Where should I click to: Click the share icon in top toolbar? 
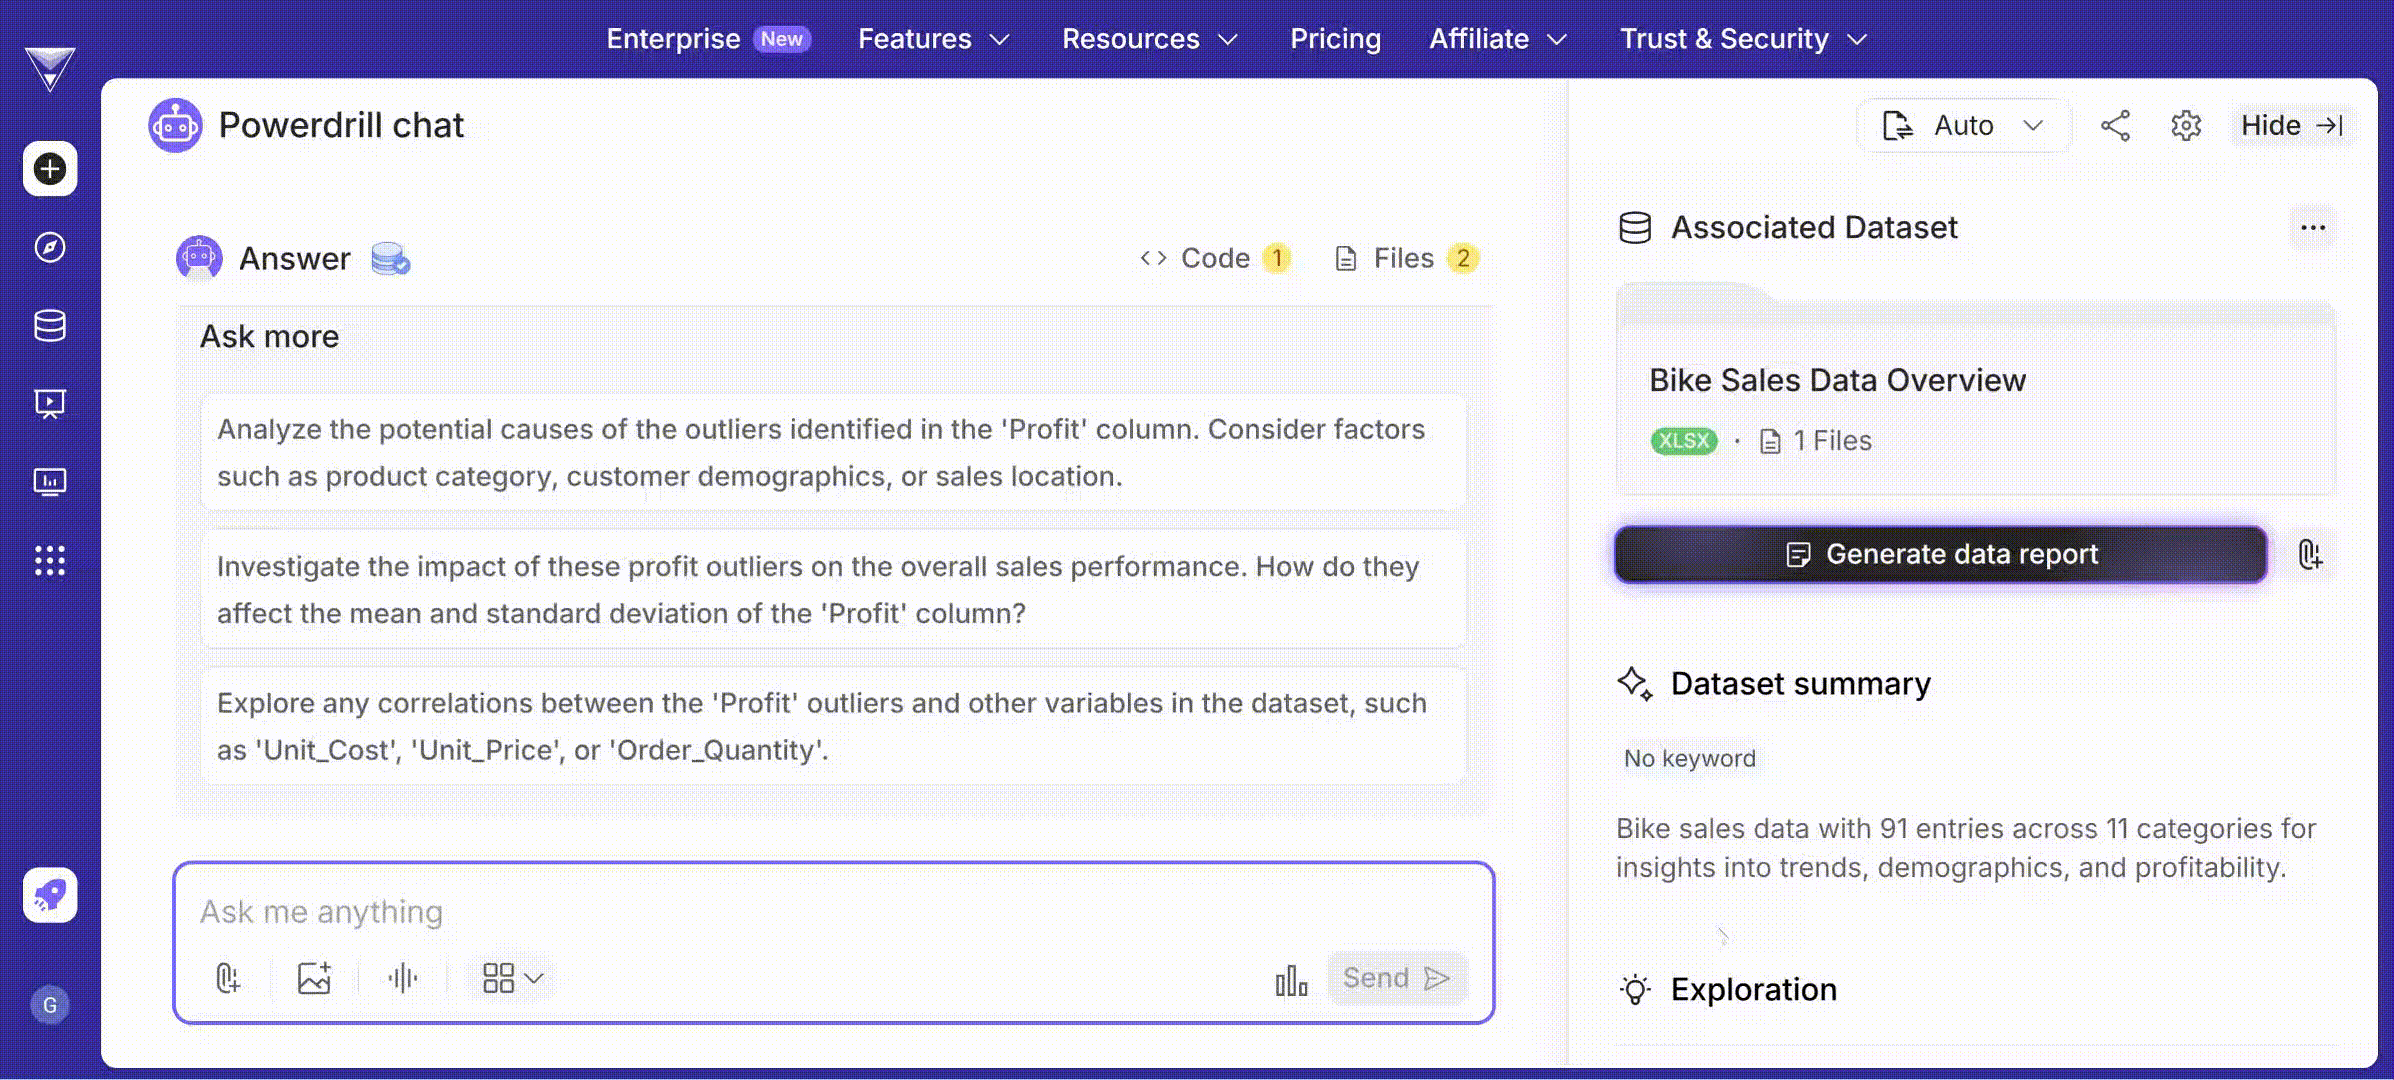click(x=2115, y=126)
